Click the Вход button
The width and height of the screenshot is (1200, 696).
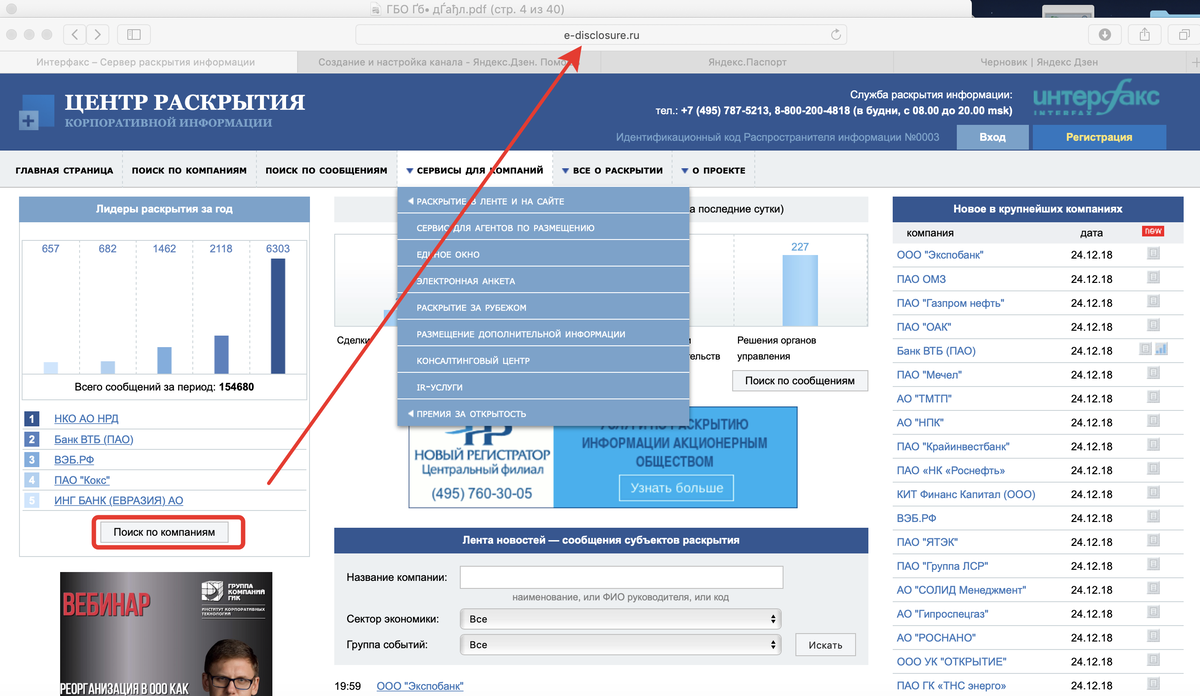[x=992, y=137]
